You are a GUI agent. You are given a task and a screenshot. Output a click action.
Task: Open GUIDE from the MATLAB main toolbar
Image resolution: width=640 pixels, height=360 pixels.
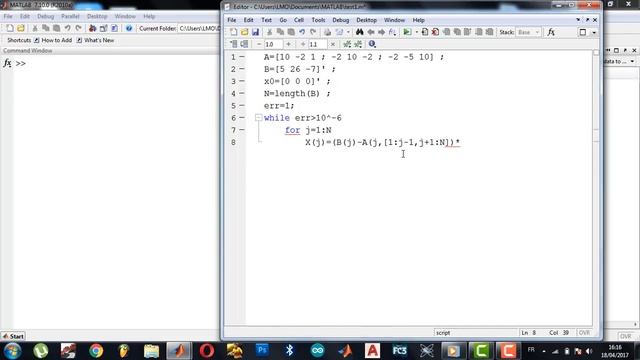(x=104, y=28)
